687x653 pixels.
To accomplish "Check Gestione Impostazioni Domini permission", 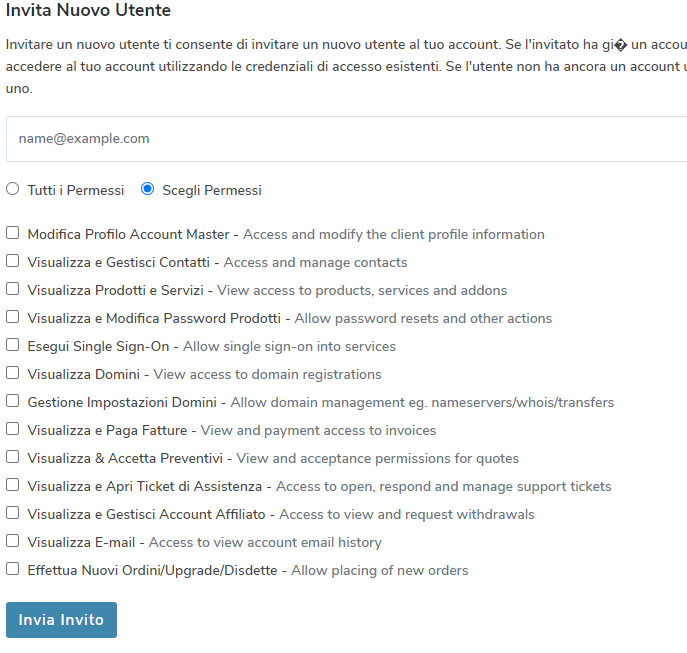I will coord(13,401).
